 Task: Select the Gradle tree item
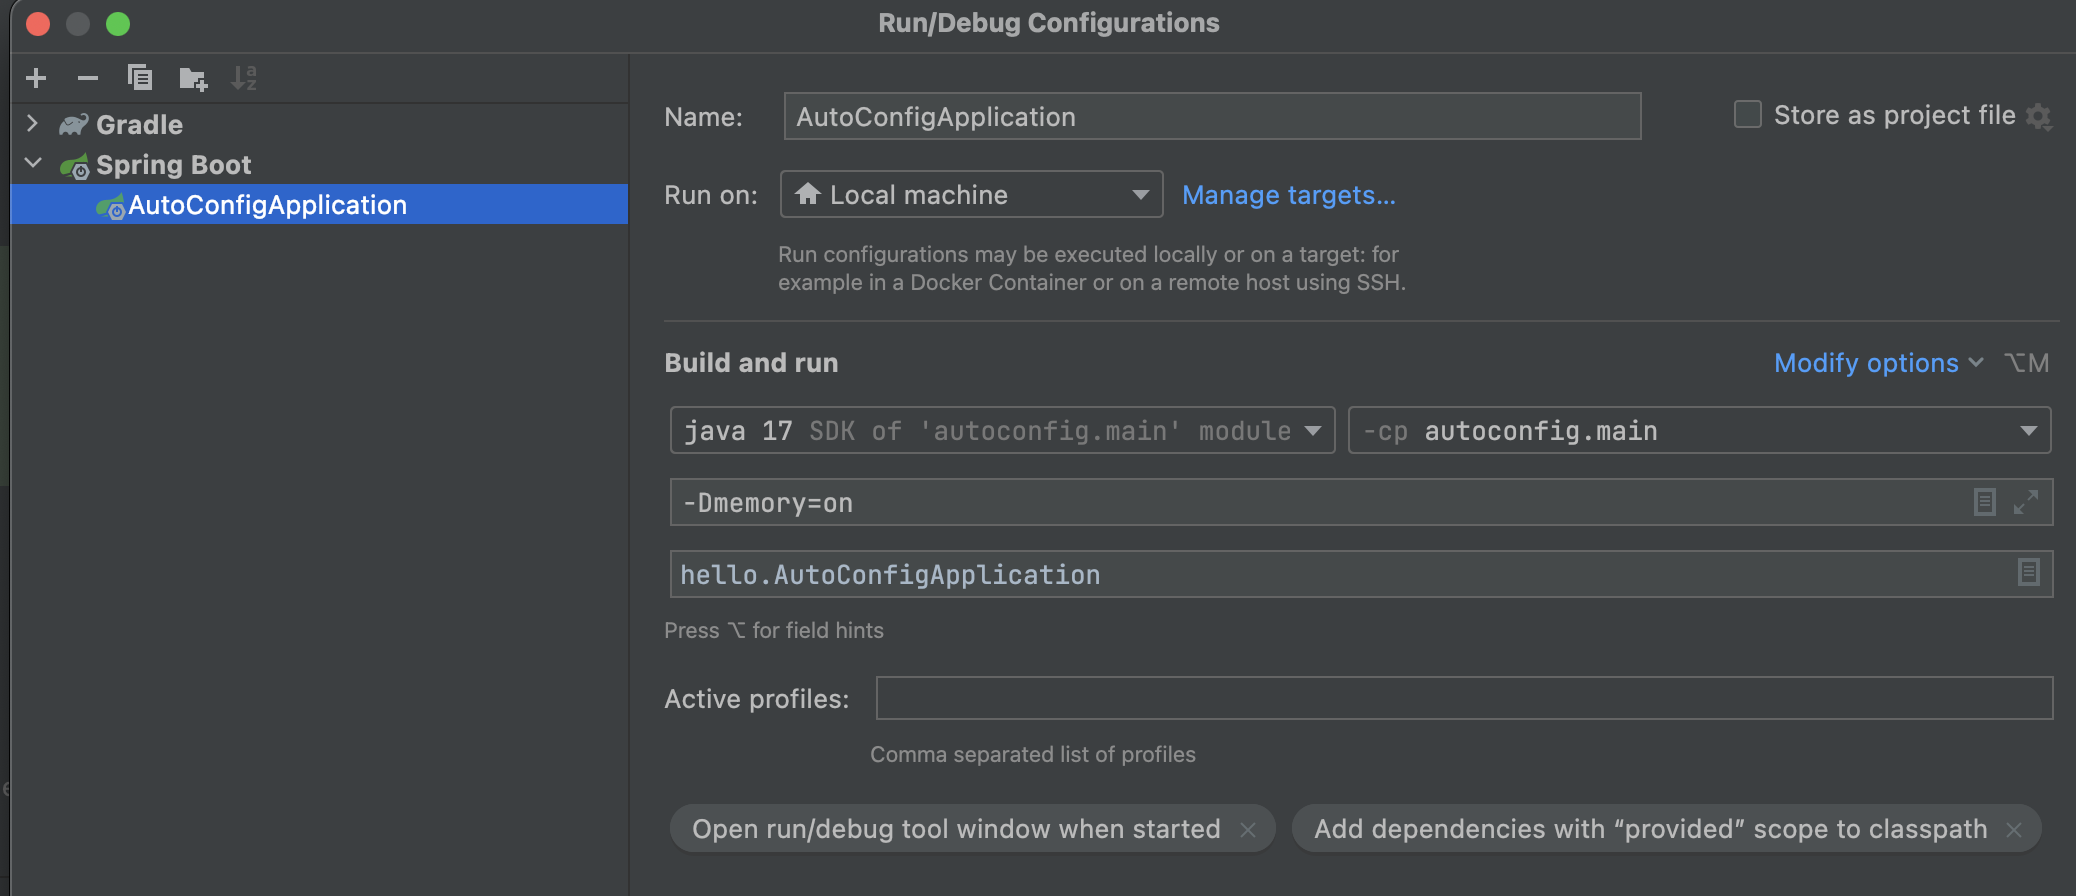[319, 124]
